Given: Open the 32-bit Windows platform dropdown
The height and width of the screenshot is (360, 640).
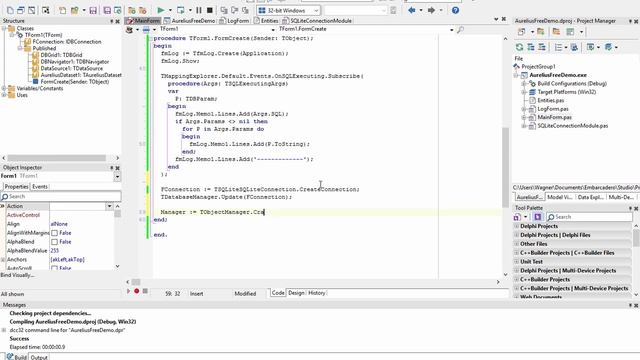Looking at the screenshot, I should (x=316, y=10).
